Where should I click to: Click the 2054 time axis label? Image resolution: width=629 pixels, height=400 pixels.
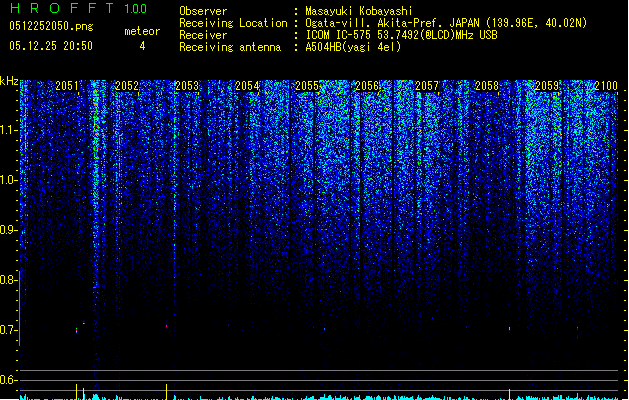[x=247, y=86]
